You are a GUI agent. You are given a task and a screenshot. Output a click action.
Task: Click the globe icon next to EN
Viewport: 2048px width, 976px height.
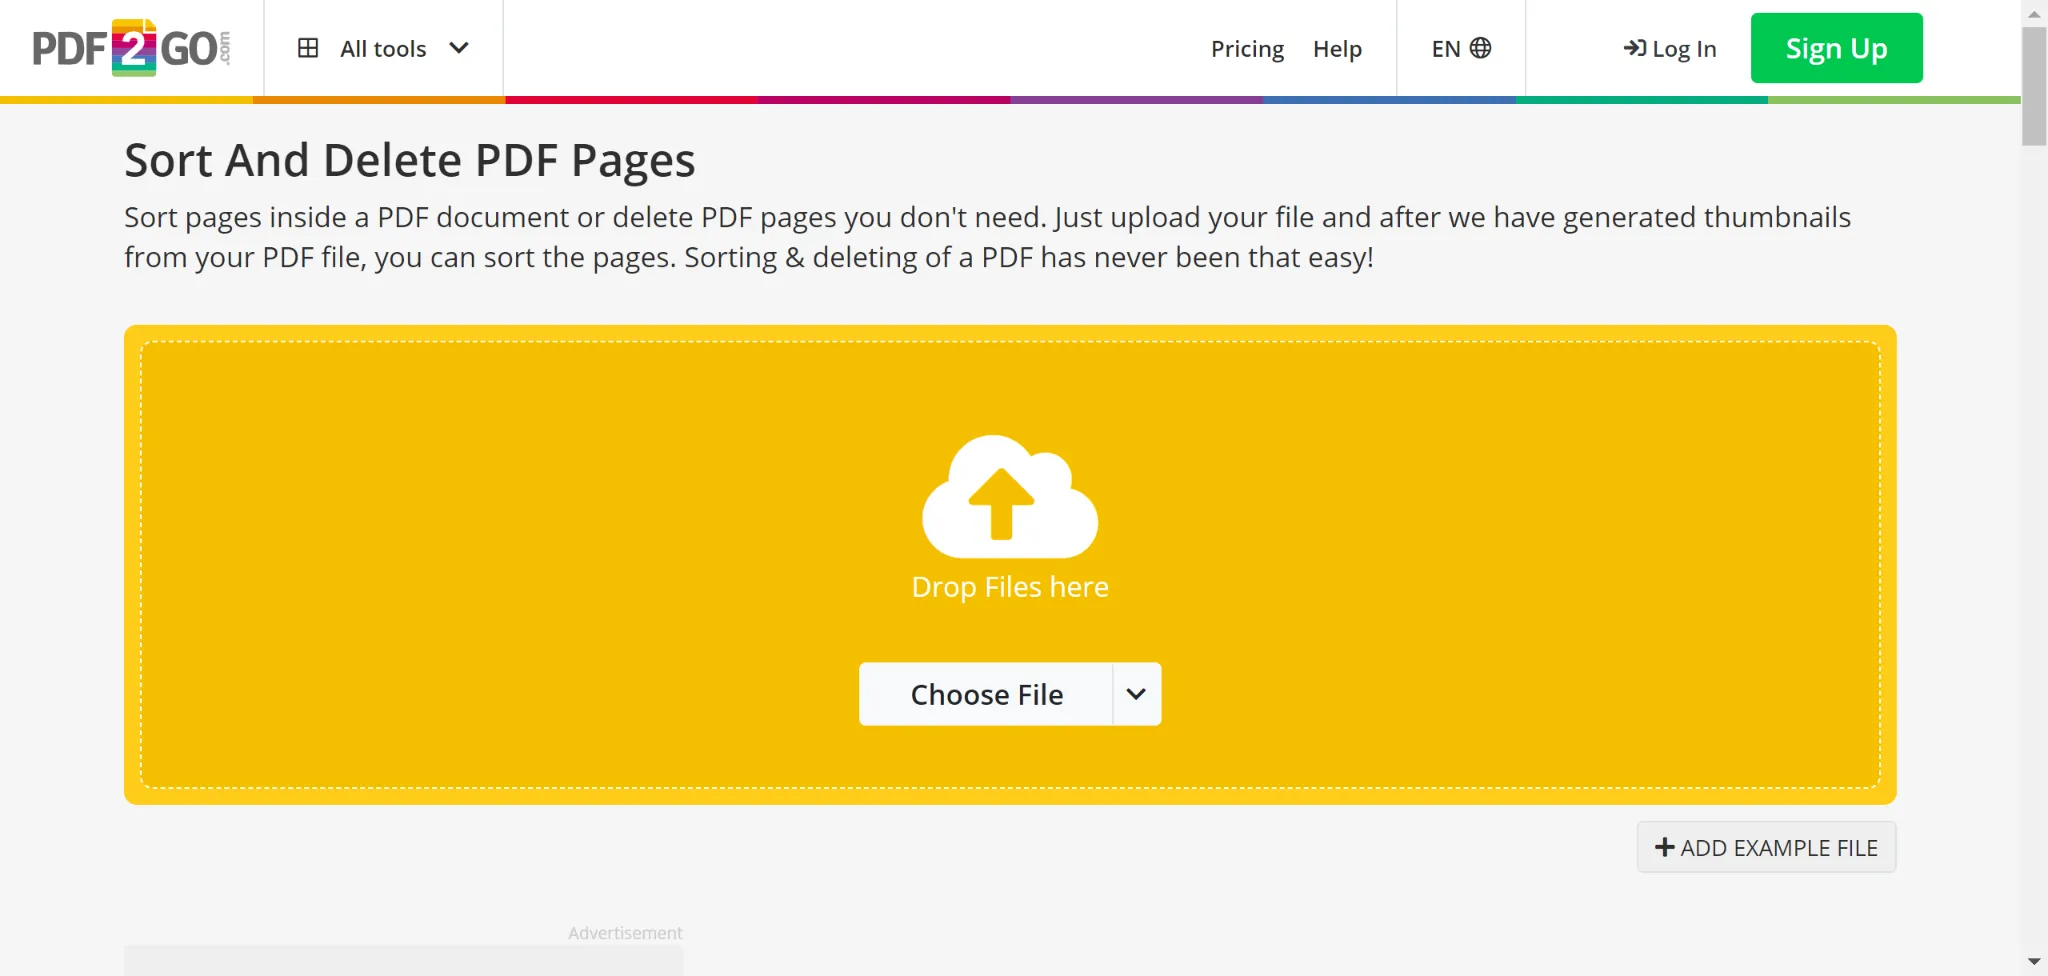point(1482,47)
